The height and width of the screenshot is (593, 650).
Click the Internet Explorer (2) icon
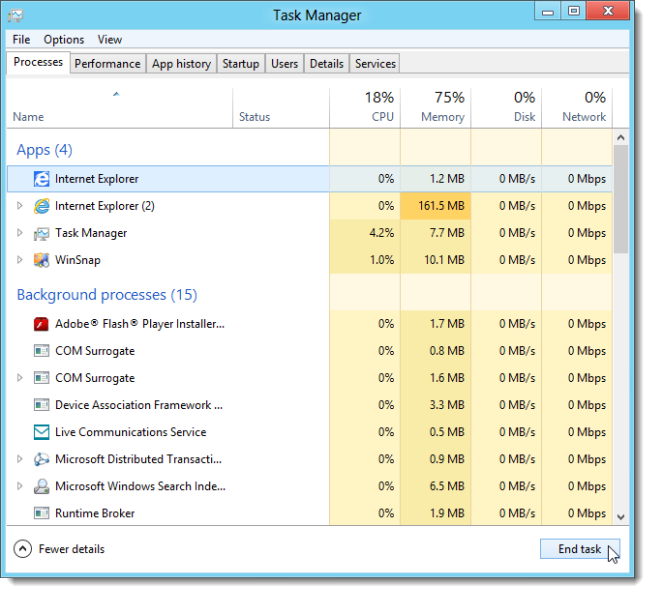(x=41, y=206)
